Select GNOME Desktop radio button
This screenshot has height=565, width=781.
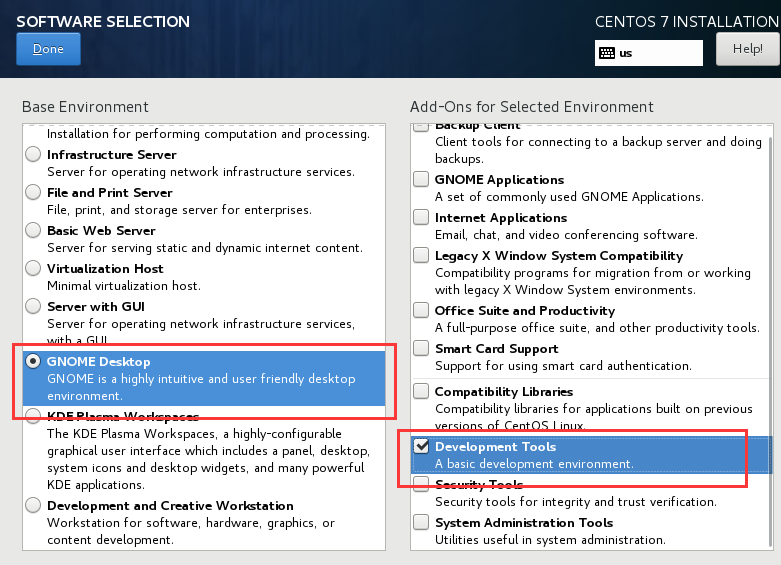coord(33,361)
